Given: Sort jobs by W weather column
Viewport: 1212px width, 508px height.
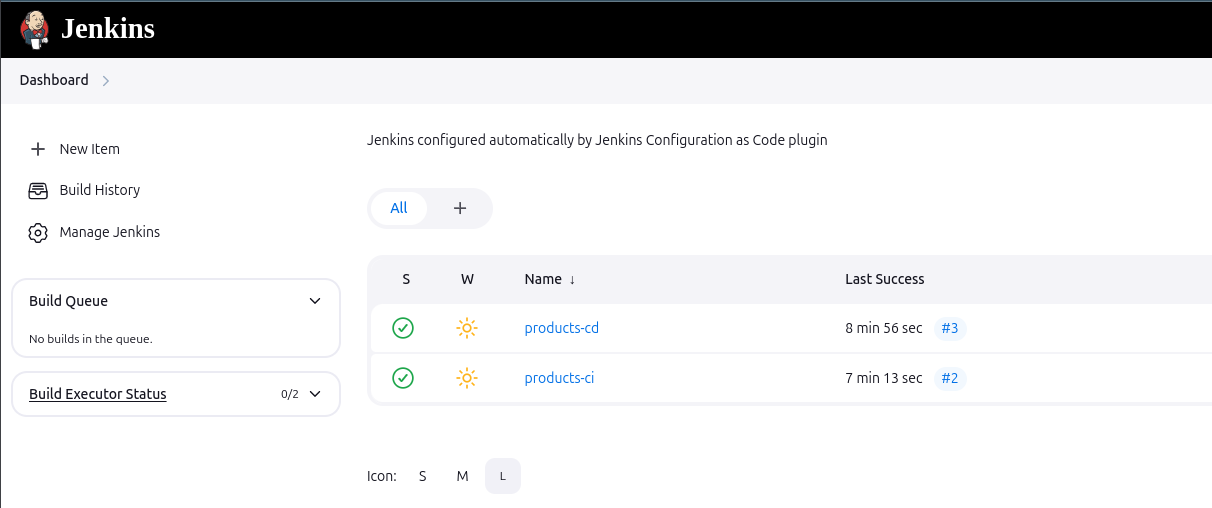Looking at the screenshot, I should pos(467,279).
